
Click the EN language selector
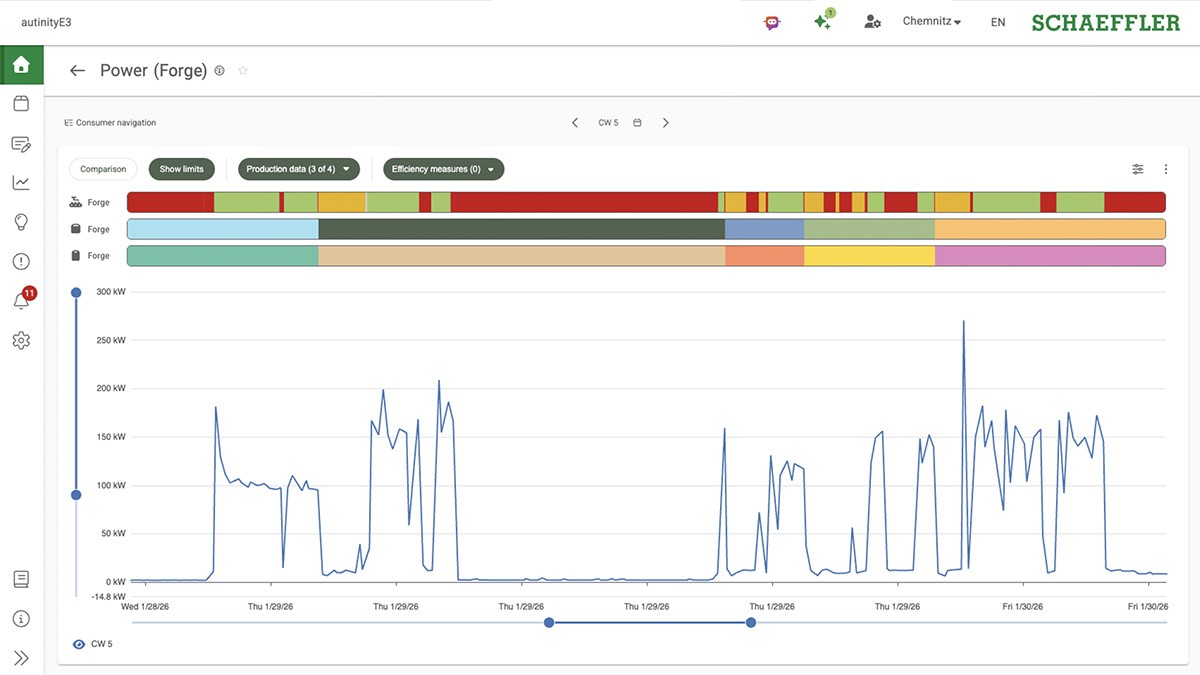coord(997,21)
